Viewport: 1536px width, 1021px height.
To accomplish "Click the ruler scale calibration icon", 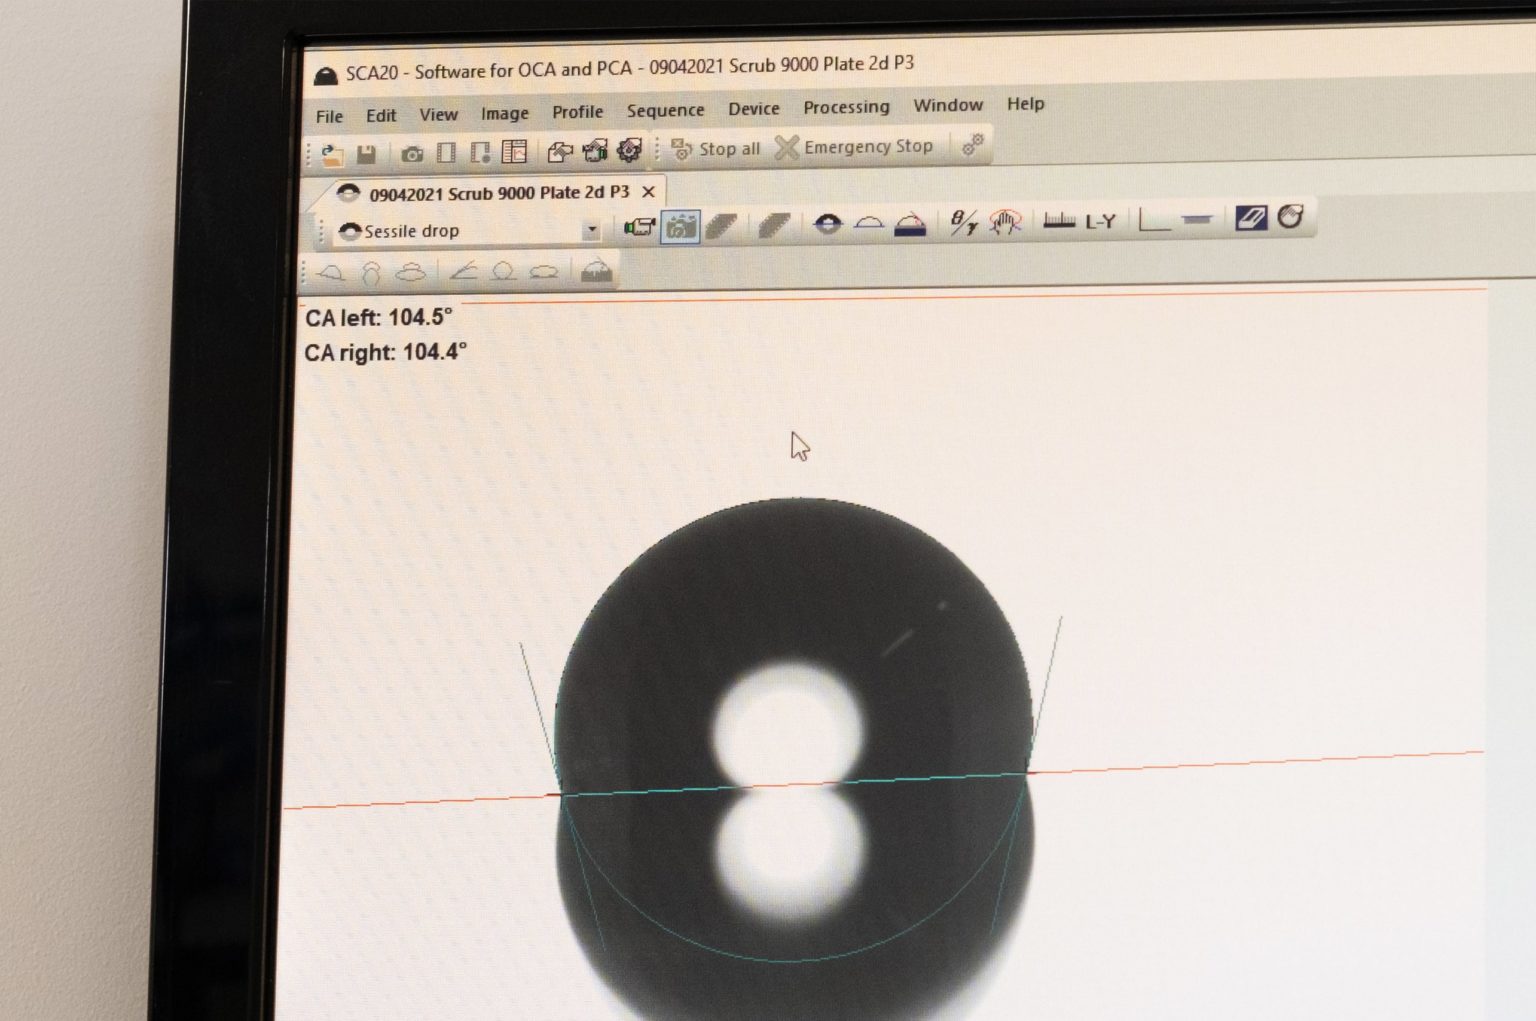I will (x=1058, y=221).
